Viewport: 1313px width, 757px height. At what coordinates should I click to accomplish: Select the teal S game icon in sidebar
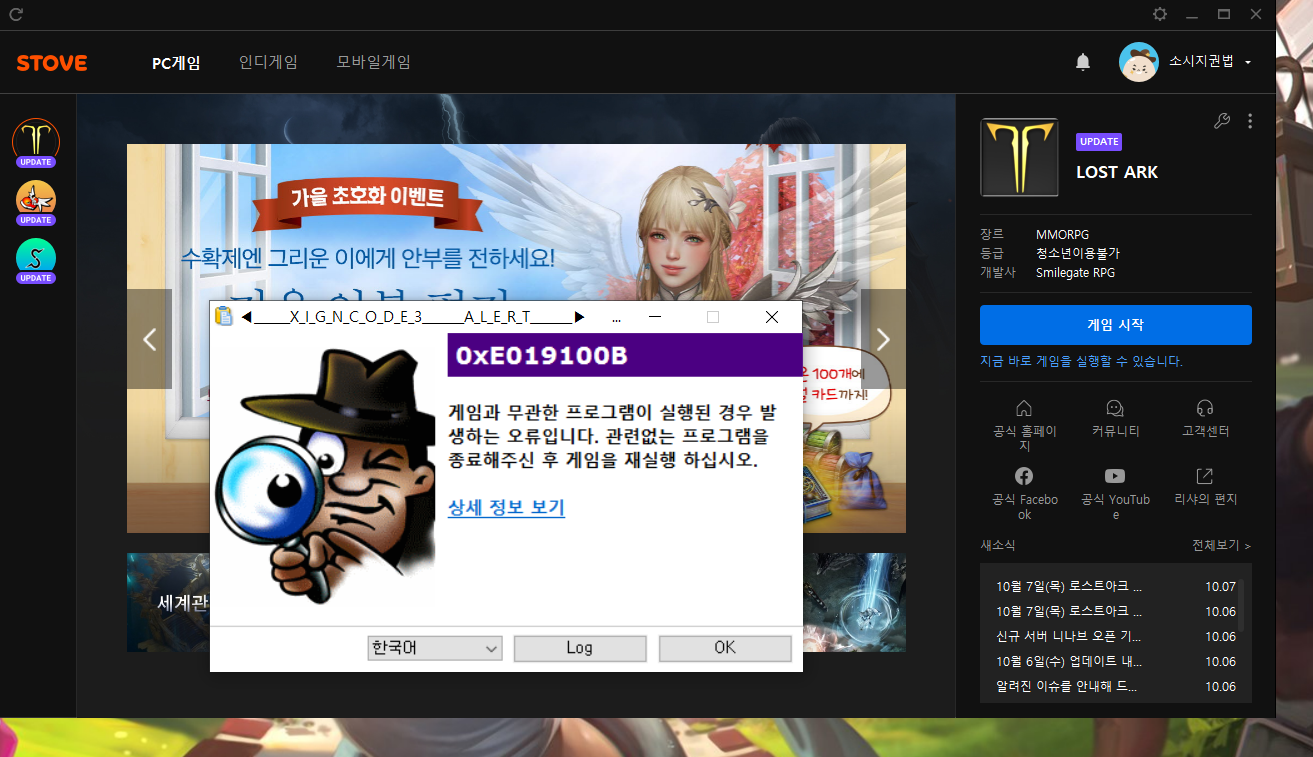pyautogui.click(x=36, y=257)
